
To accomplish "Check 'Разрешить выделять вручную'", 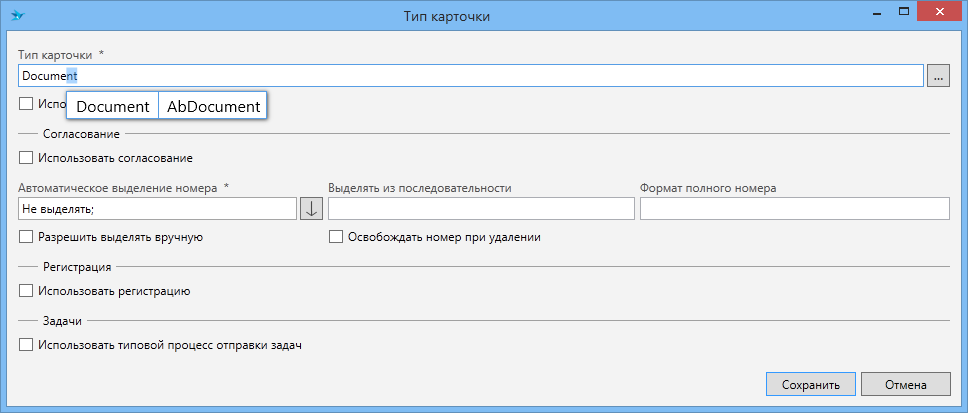I will (x=26, y=237).
